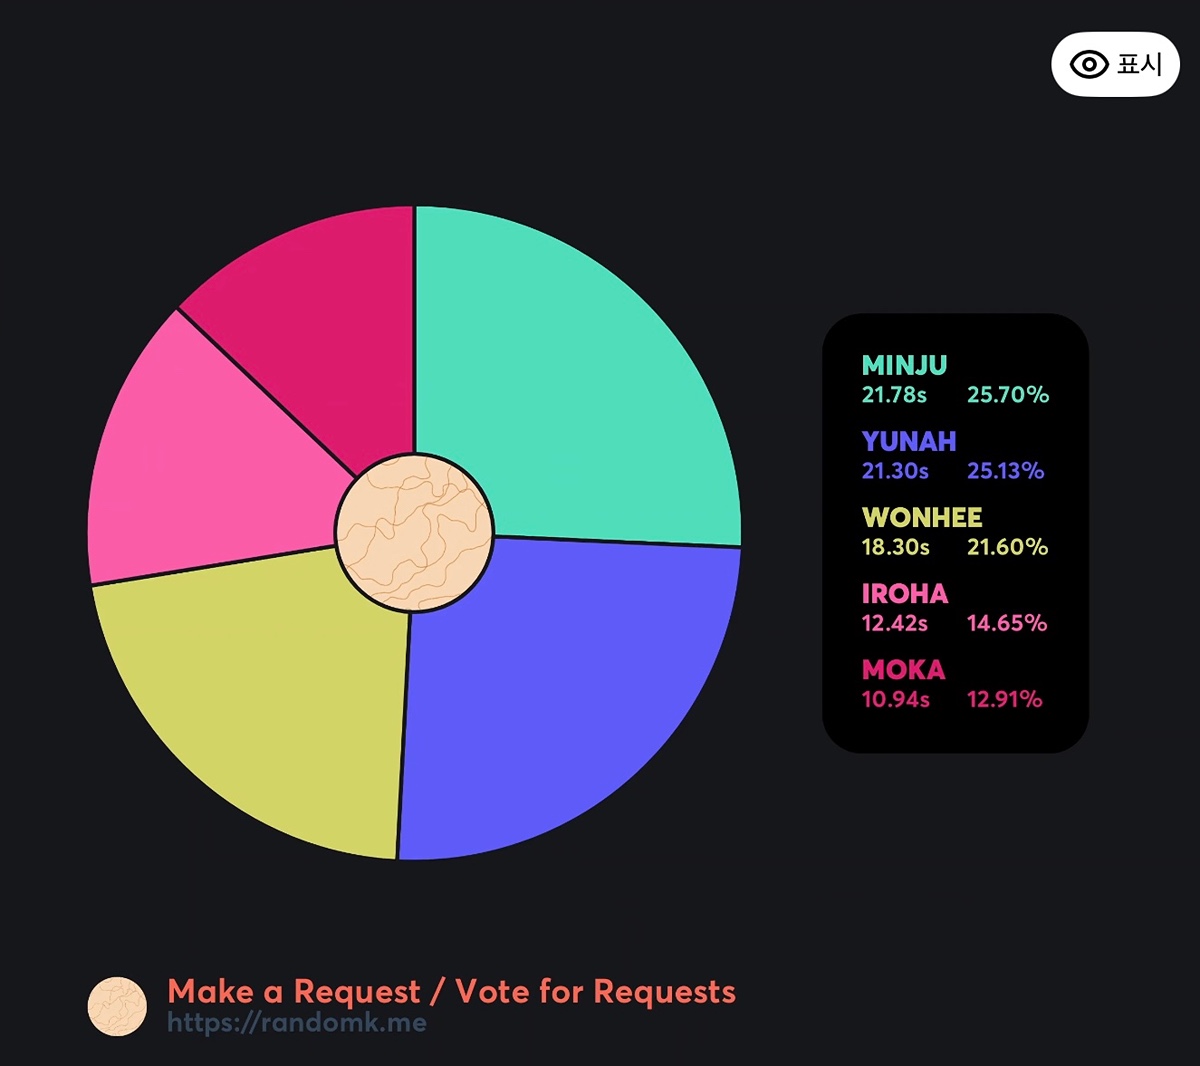
Task: Click the MOKA name in the legend
Action: [x=903, y=669]
